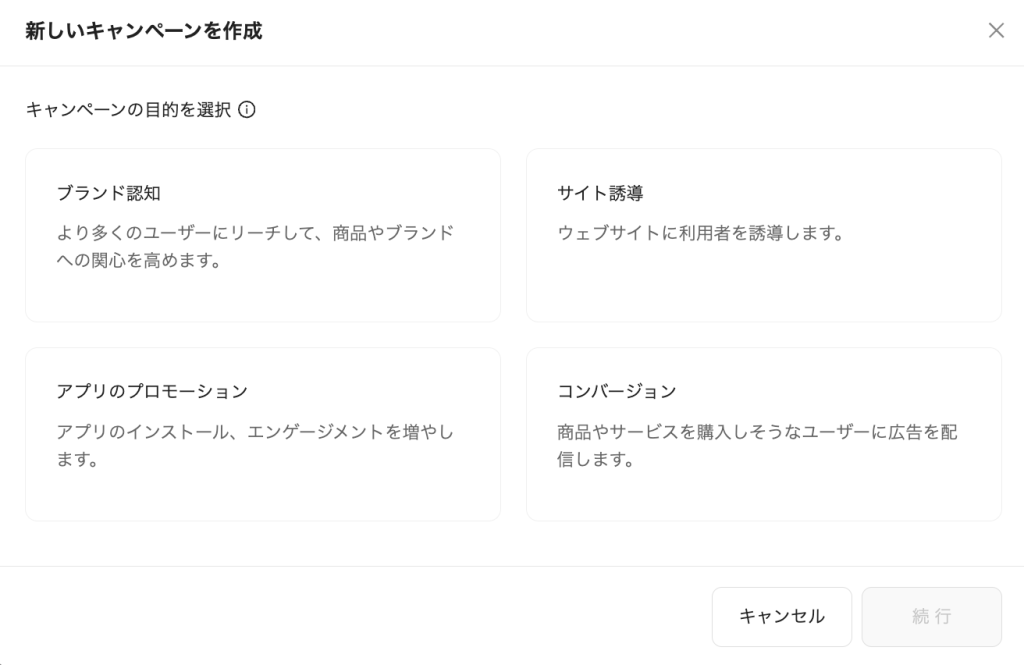Click the アプリのプロモーション card heading
Image resolution: width=1024 pixels, height=665 pixels.
(152, 391)
